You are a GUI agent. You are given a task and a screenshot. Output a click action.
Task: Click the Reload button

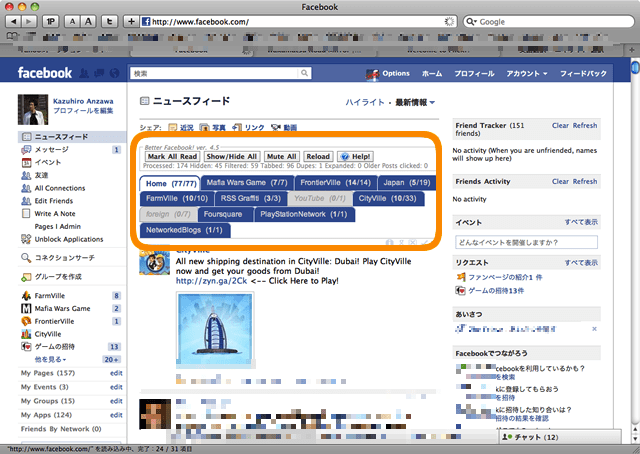[x=318, y=156]
